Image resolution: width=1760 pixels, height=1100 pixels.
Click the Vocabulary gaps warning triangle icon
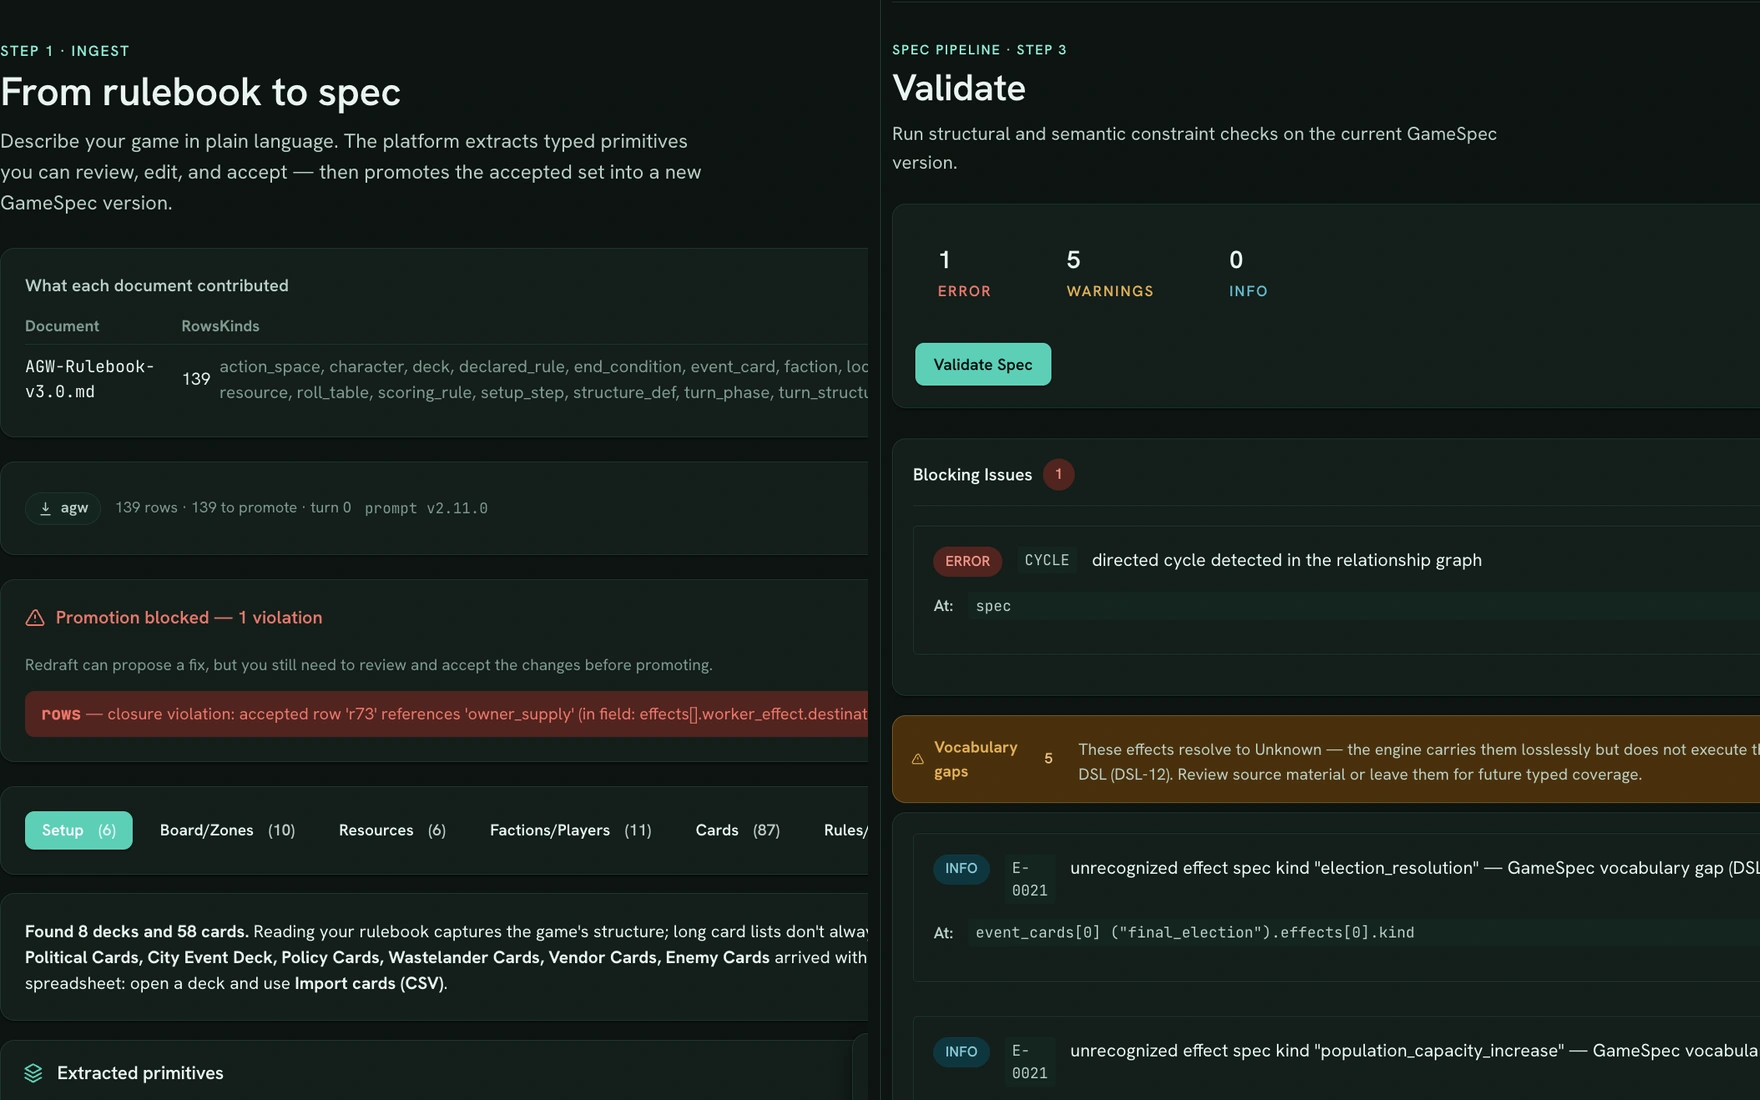(918, 759)
